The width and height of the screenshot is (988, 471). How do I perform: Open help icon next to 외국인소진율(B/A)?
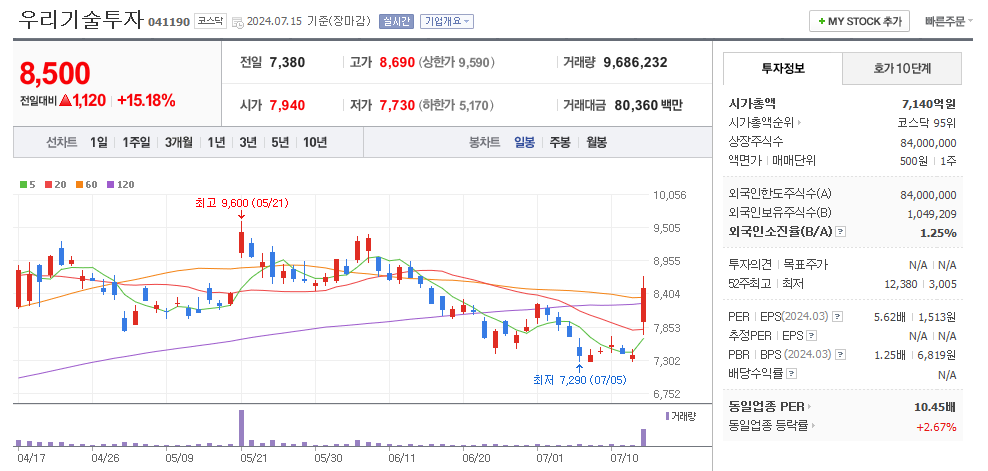pos(841,232)
